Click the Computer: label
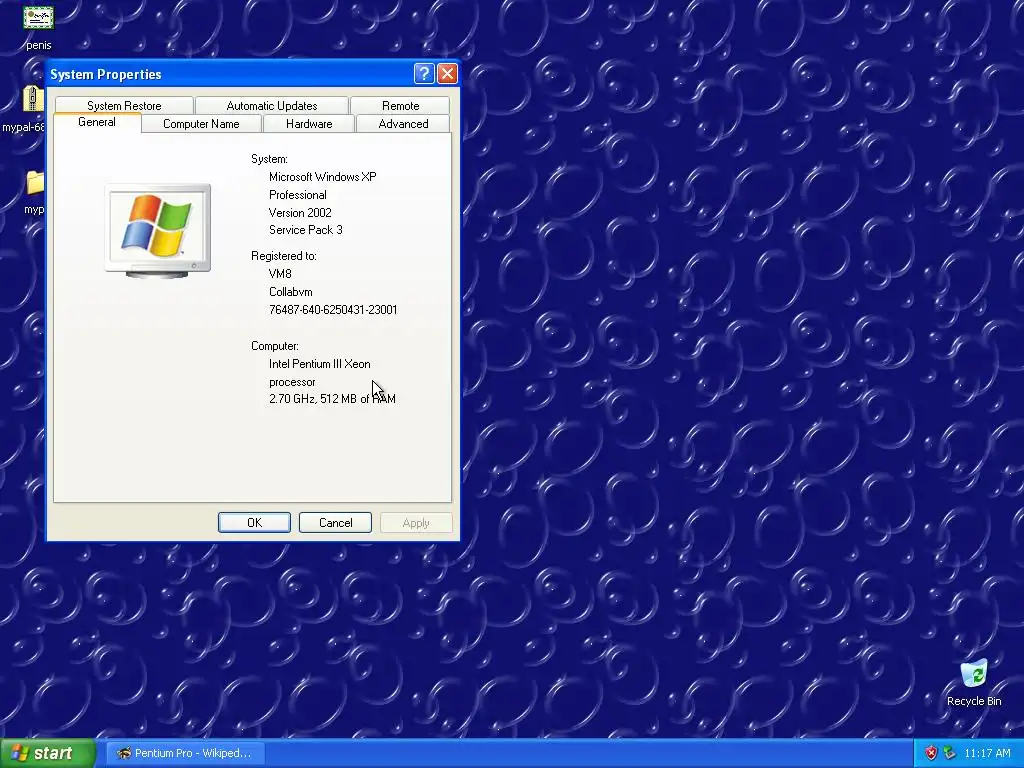 click(274, 346)
